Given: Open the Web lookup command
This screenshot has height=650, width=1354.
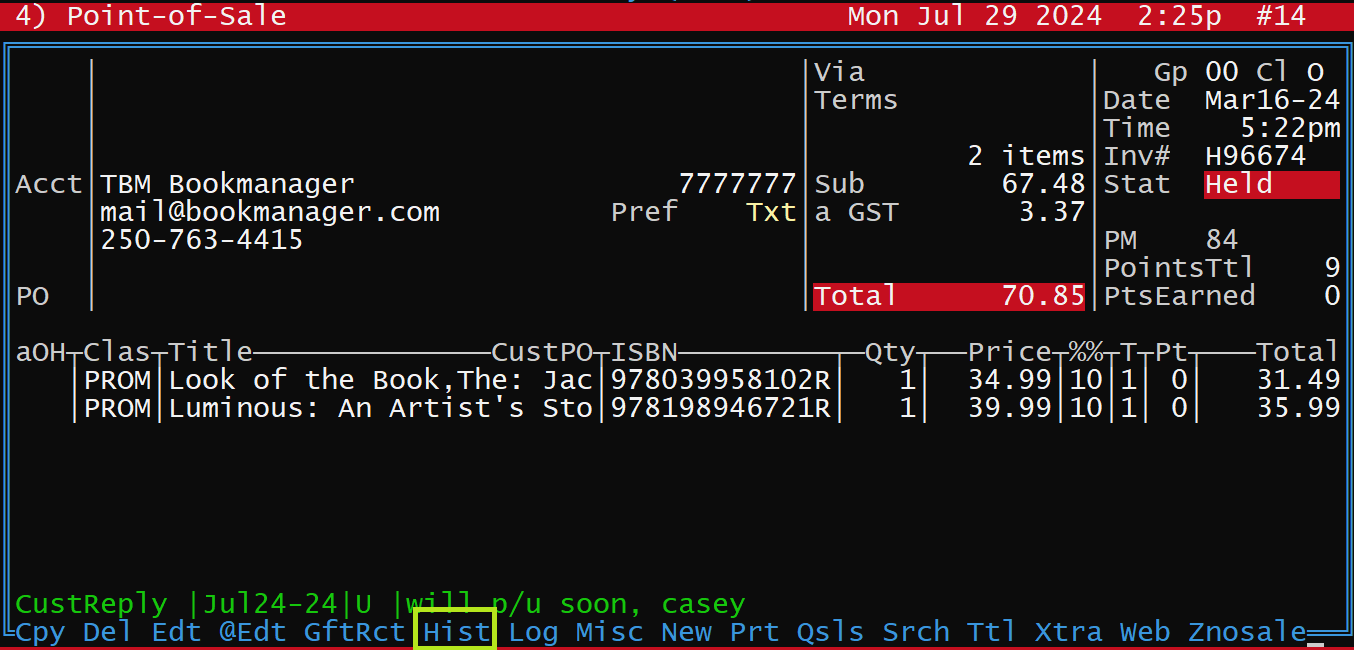Looking at the screenshot, I should click(1144, 631).
